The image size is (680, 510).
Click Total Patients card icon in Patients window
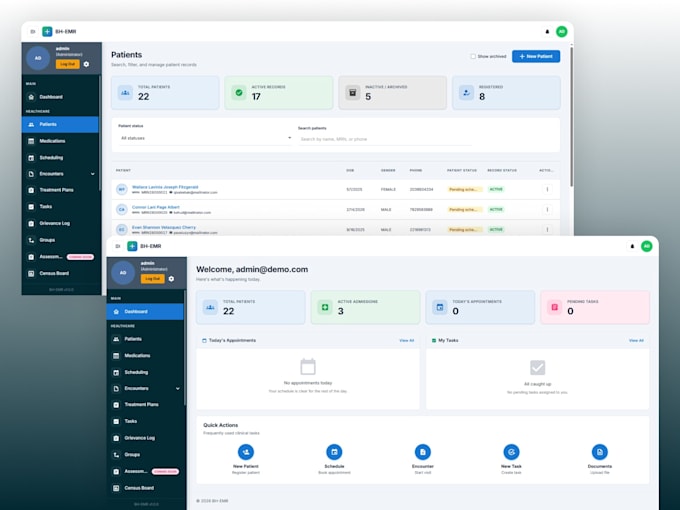(x=125, y=93)
